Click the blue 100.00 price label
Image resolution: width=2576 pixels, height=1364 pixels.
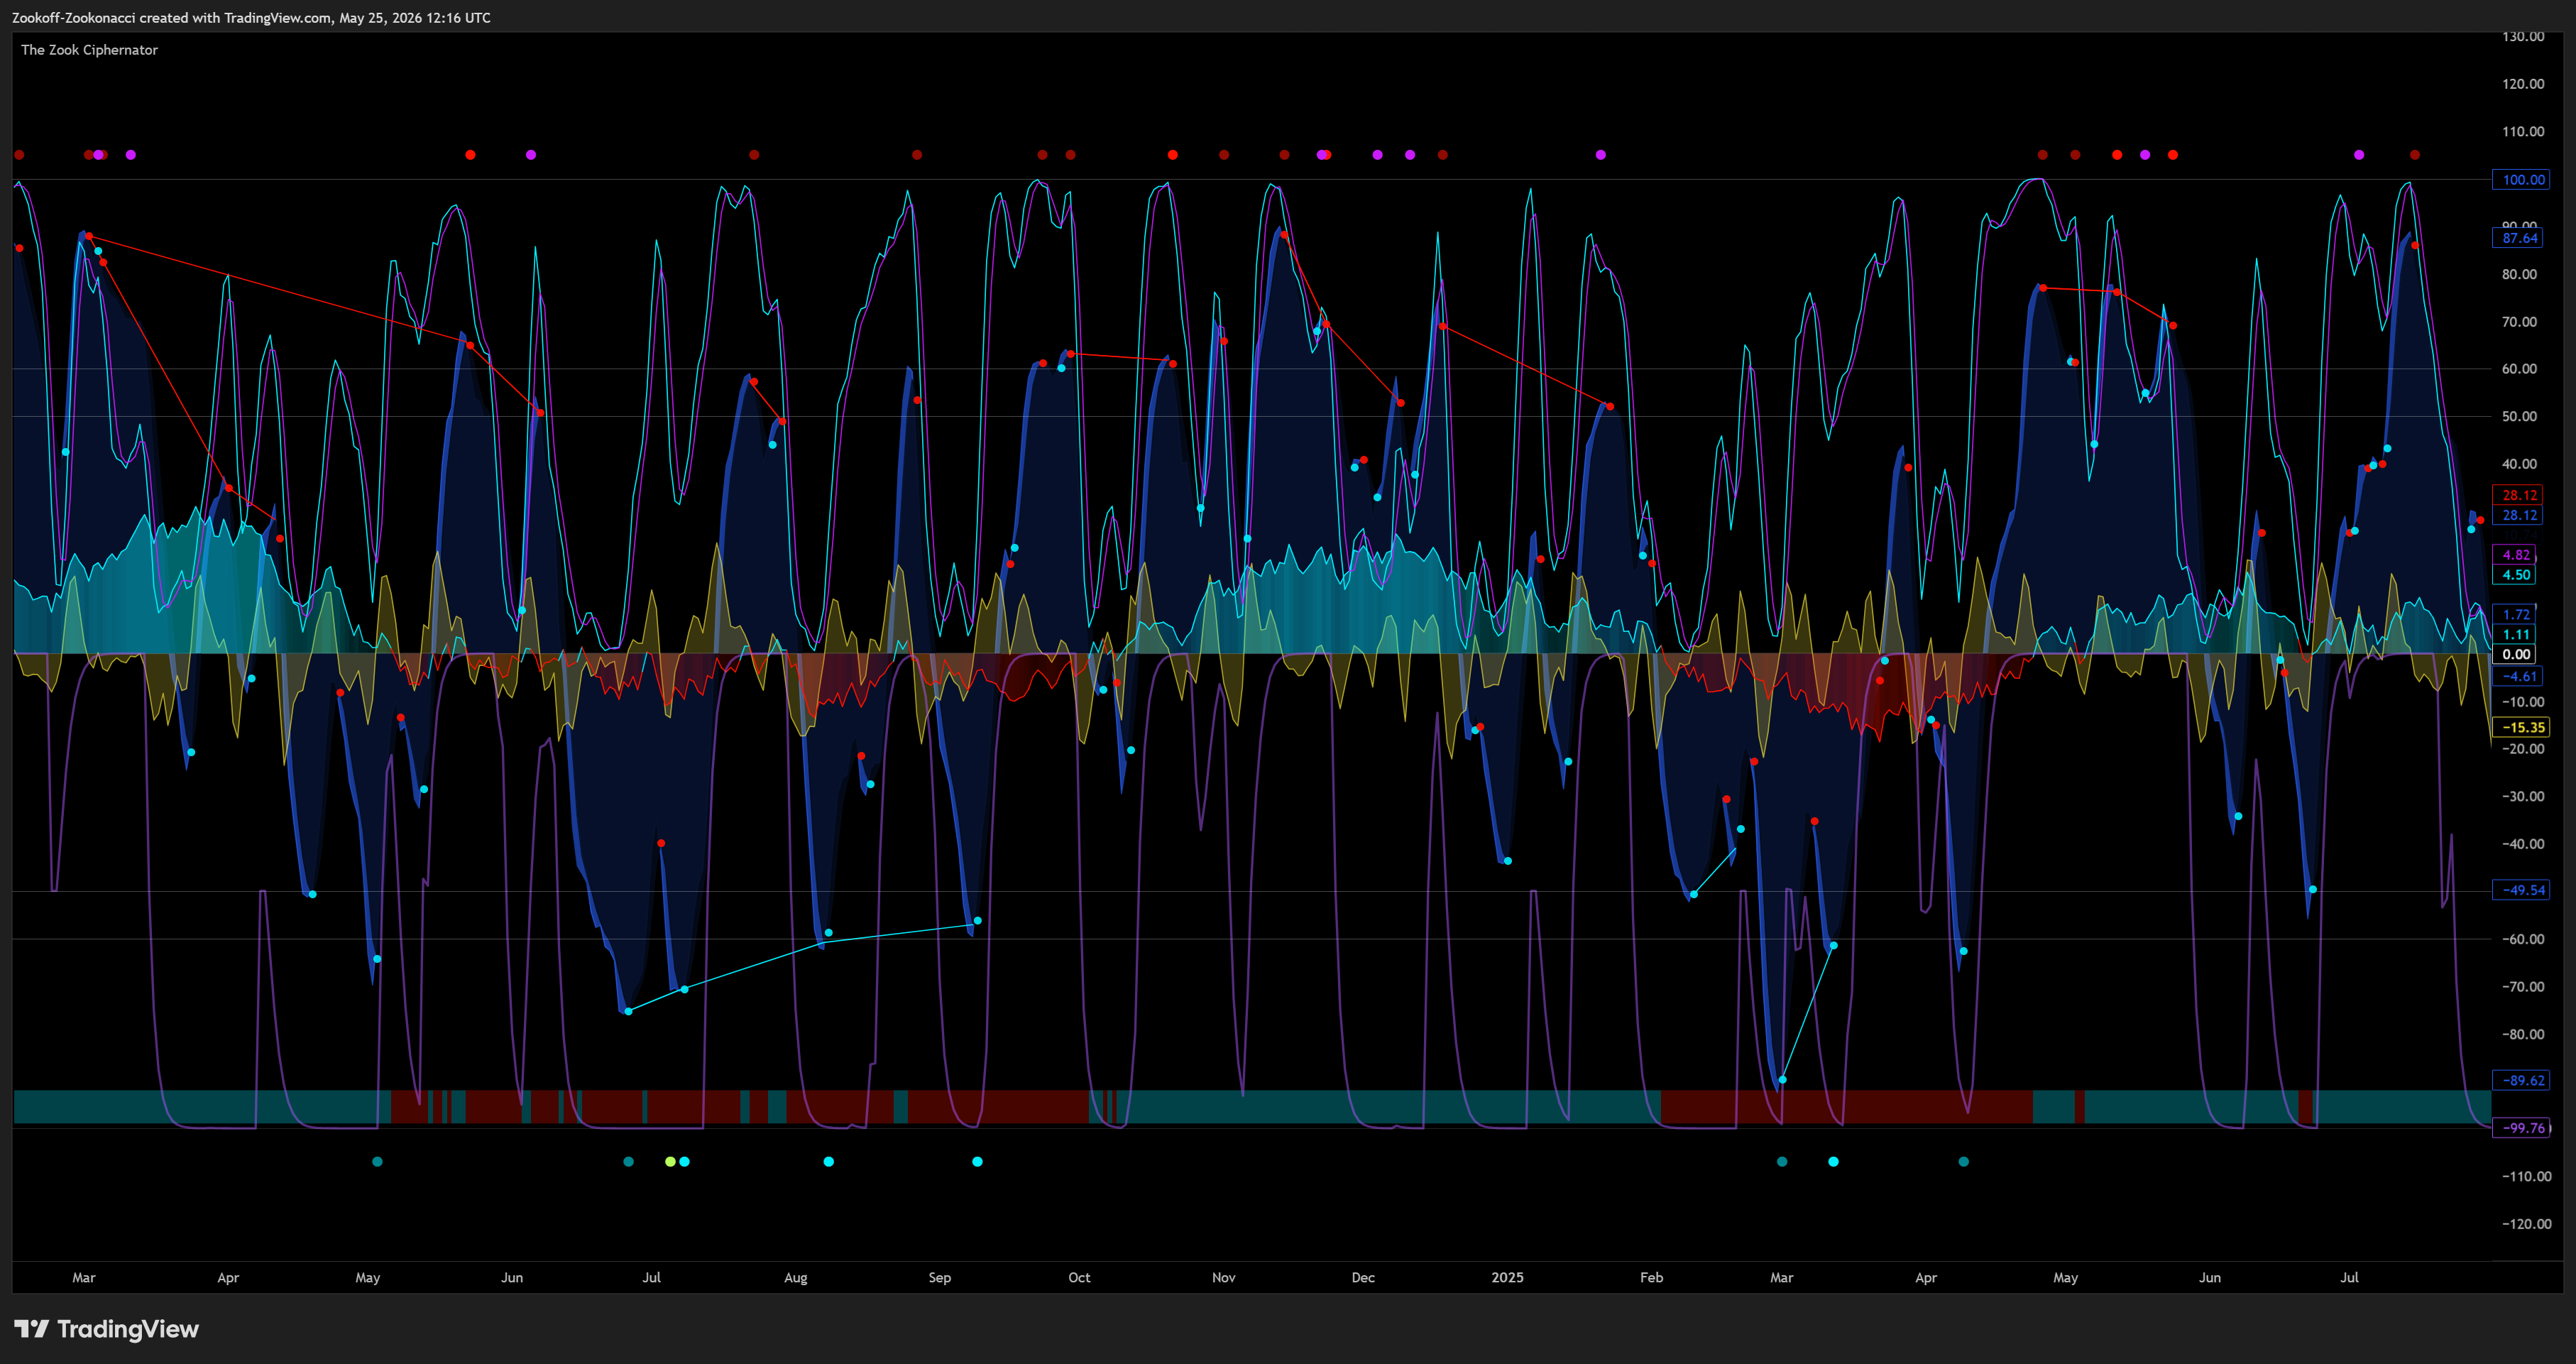click(x=2520, y=180)
